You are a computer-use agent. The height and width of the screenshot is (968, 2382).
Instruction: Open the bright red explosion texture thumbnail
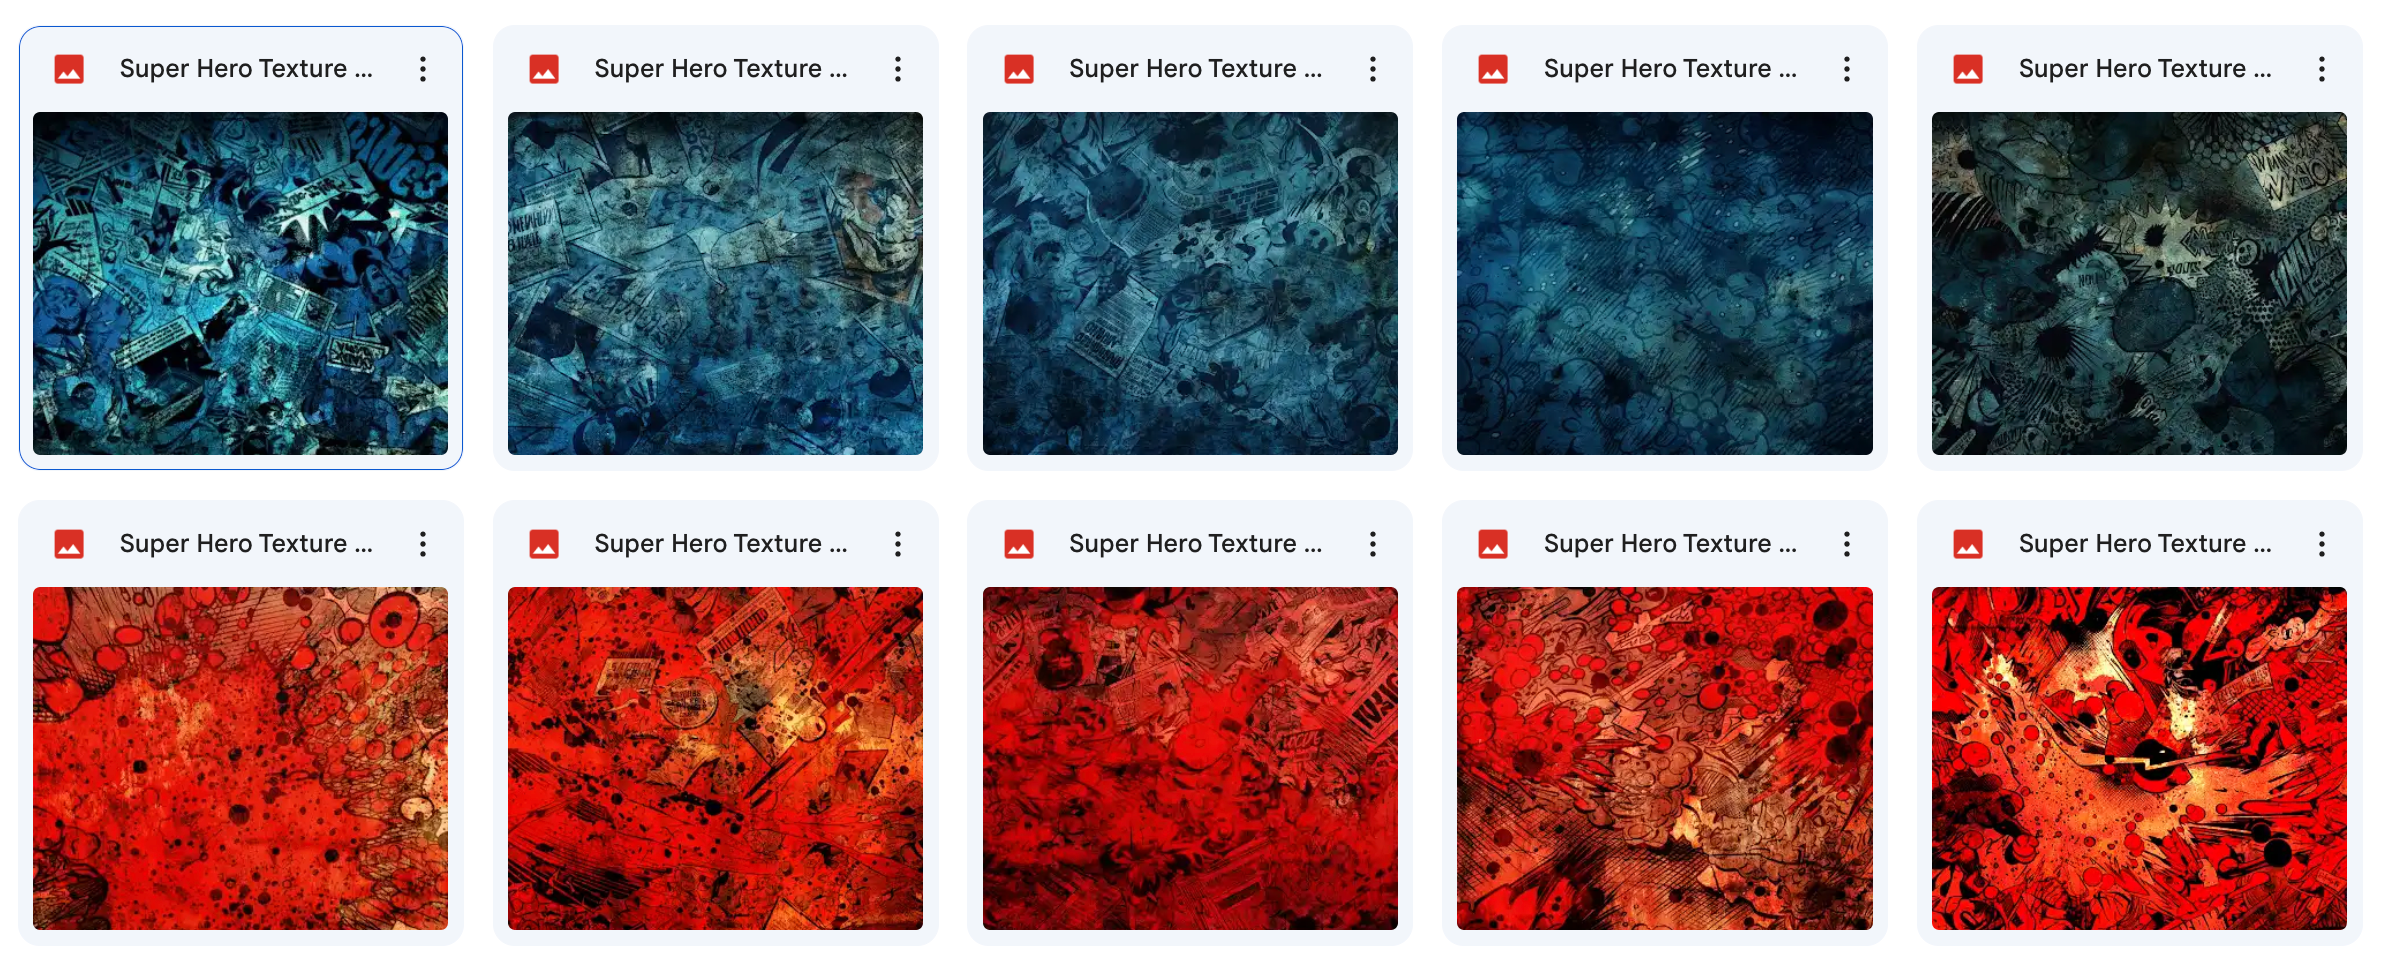click(2139, 758)
